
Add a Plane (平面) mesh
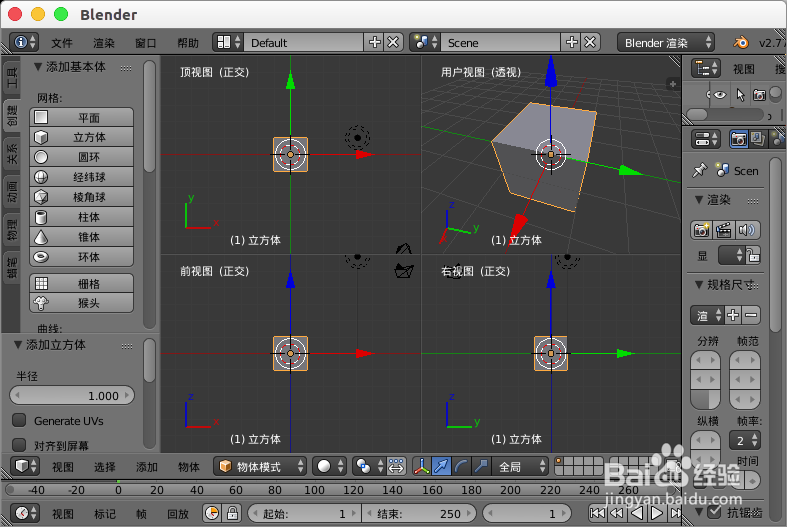pos(82,117)
